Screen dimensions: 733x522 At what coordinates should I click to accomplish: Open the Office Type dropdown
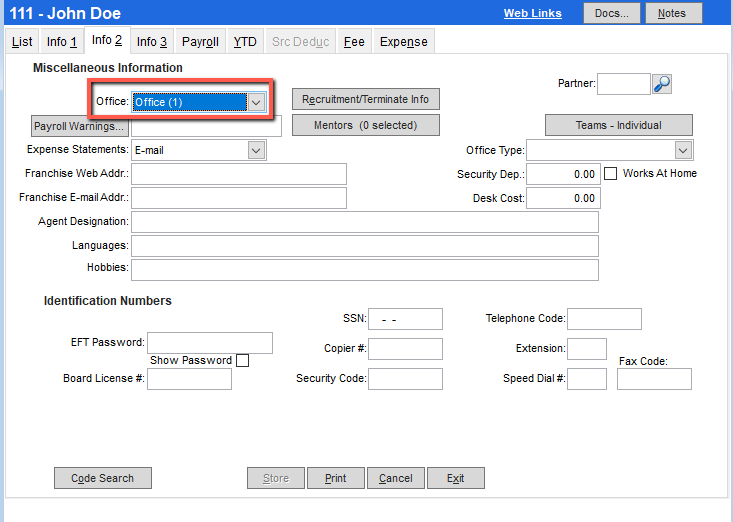pyautogui.click(x=683, y=150)
